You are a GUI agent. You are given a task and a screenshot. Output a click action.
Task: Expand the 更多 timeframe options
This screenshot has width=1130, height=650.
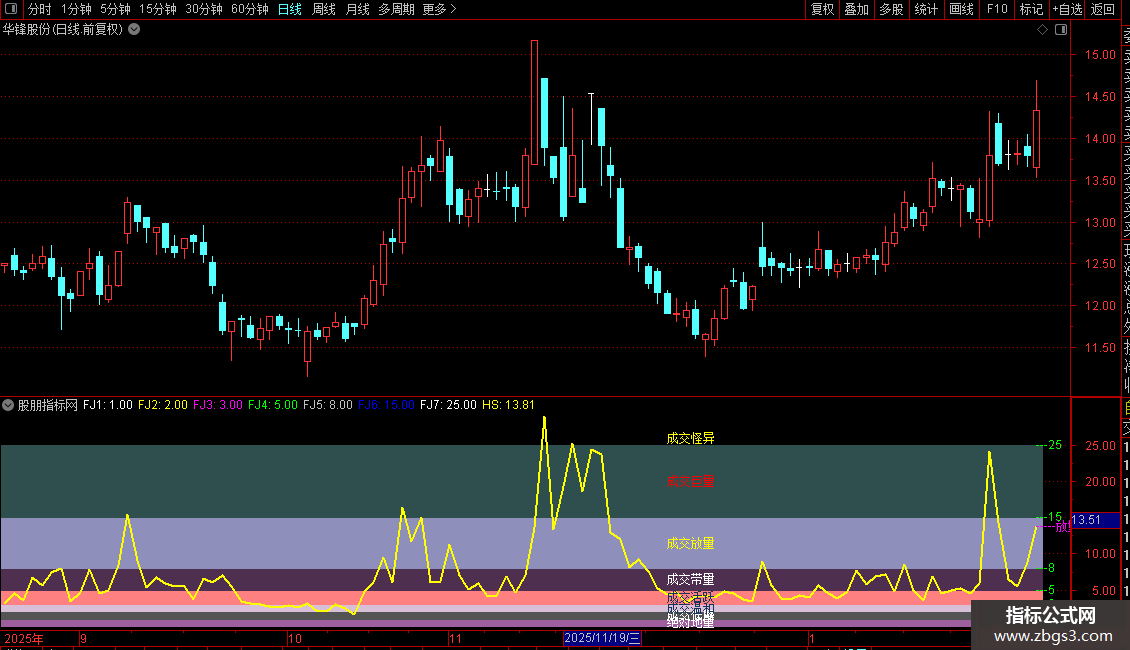pyautogui.click(x=440, y=9)
